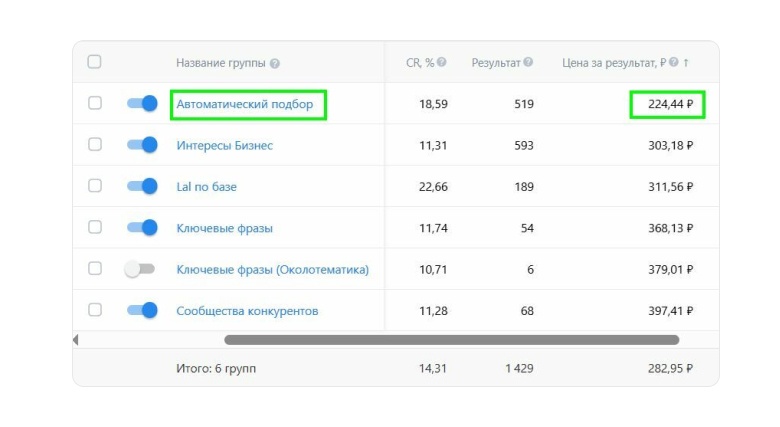Check the box for Ключевые фразы (Околотематика) row

coord(95,268)
